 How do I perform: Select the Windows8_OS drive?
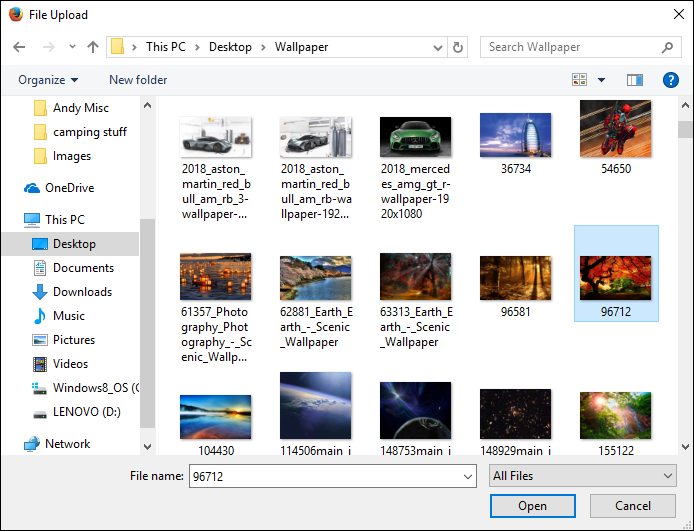(85, 388)
